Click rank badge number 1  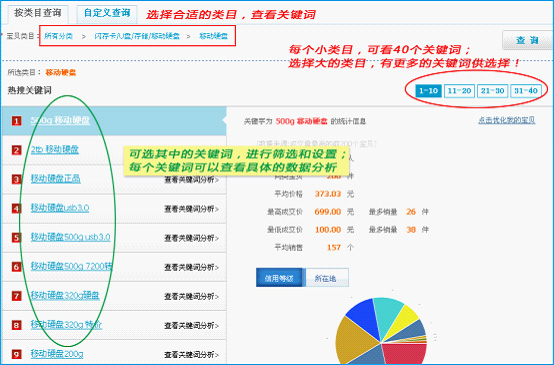16,121
